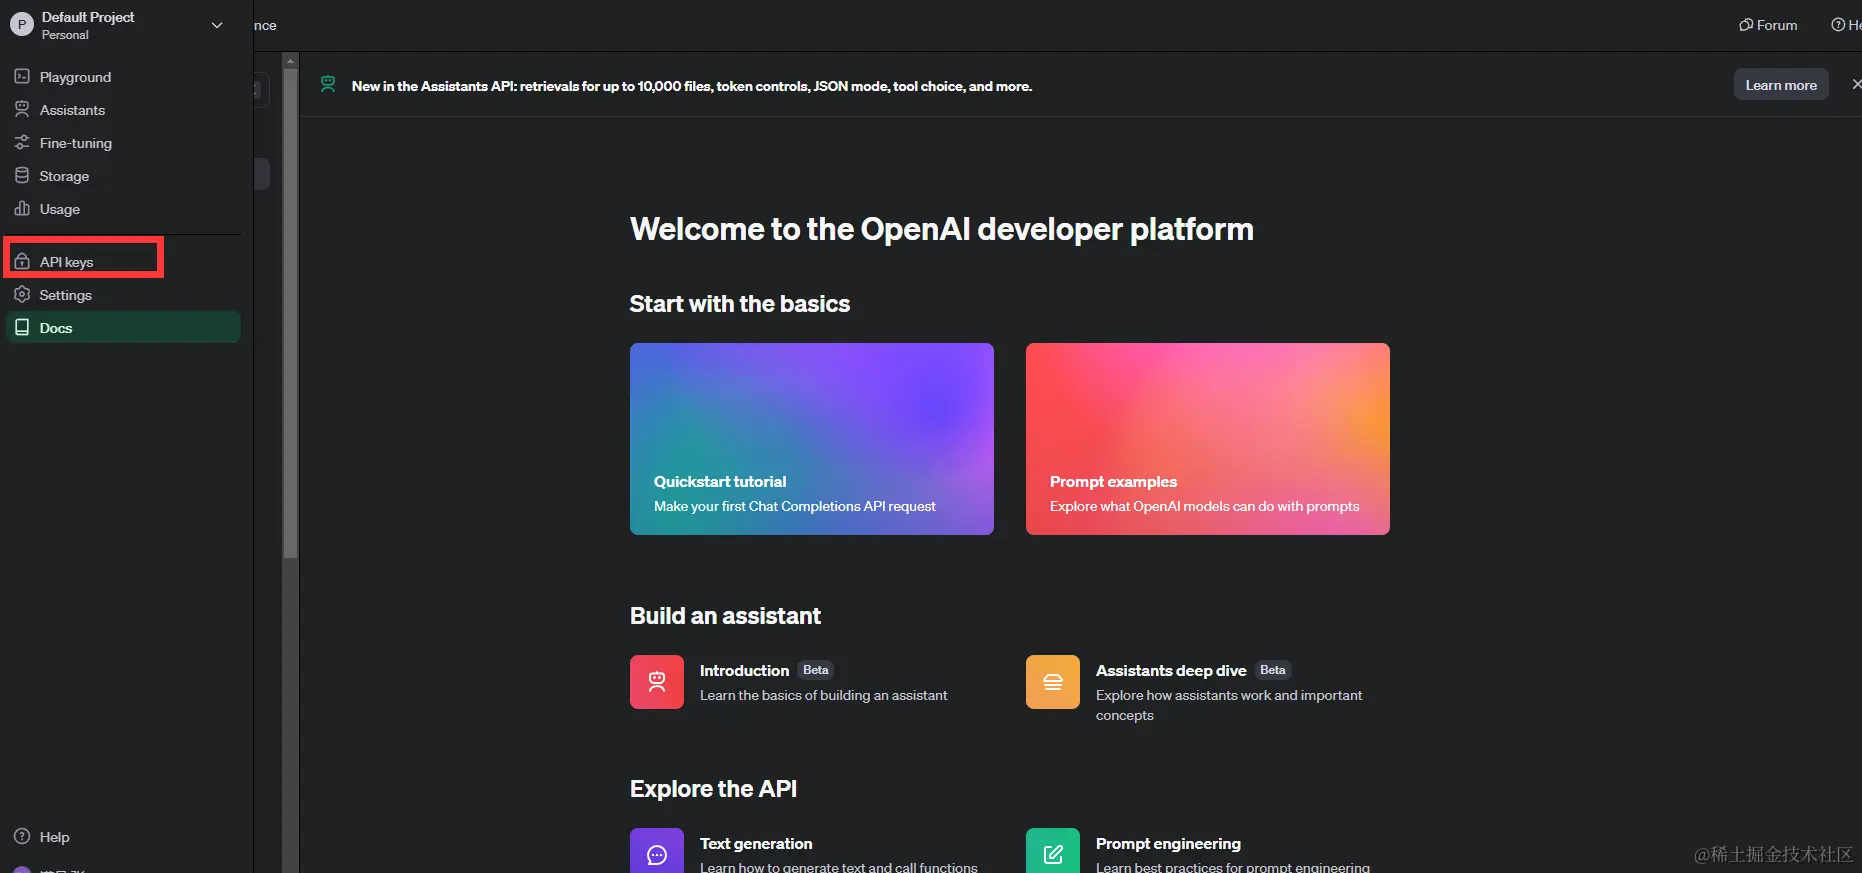Image resolution: width=1862 pixels, height=873 pixels.
Task: Click 'Make your first Chat Completions API request' text
Action: coord(795,506)
